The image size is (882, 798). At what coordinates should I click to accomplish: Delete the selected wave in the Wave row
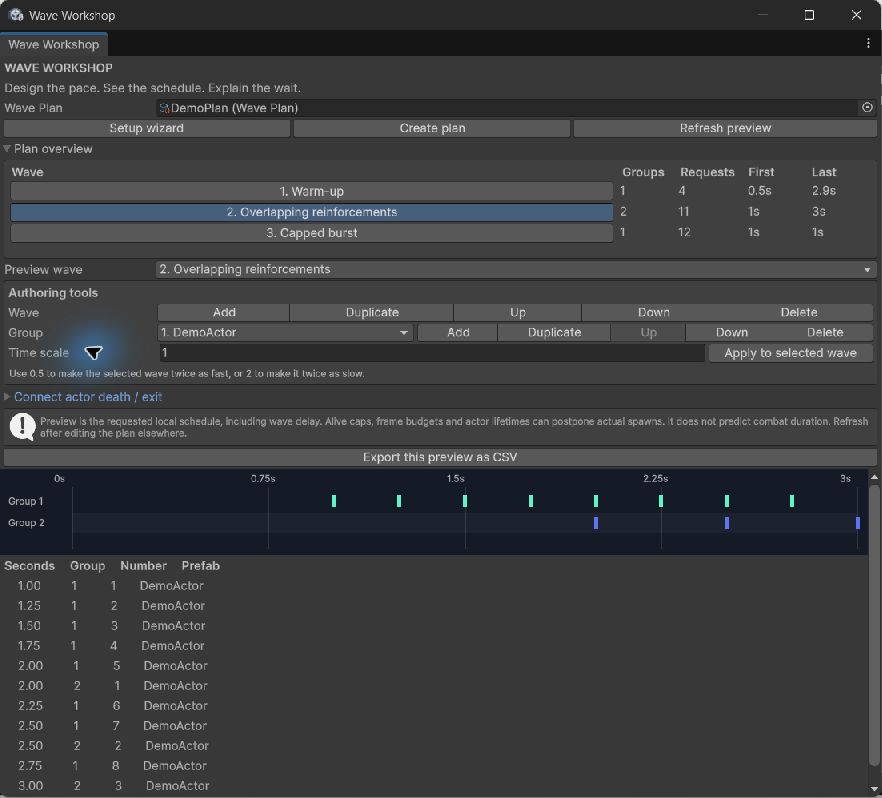[x=799, y=312]
